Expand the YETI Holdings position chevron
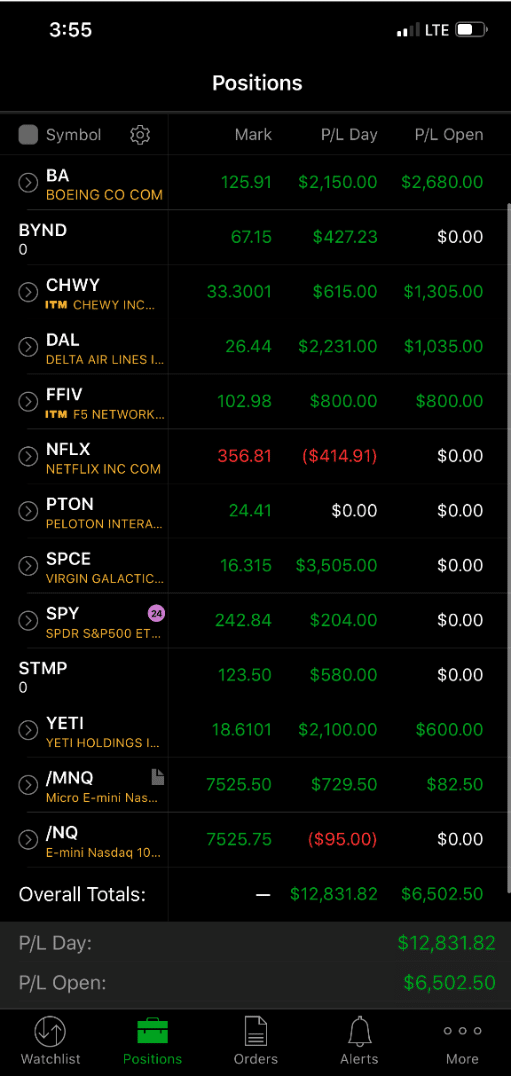The image size is (511, 1076). (x=27, y=729)
